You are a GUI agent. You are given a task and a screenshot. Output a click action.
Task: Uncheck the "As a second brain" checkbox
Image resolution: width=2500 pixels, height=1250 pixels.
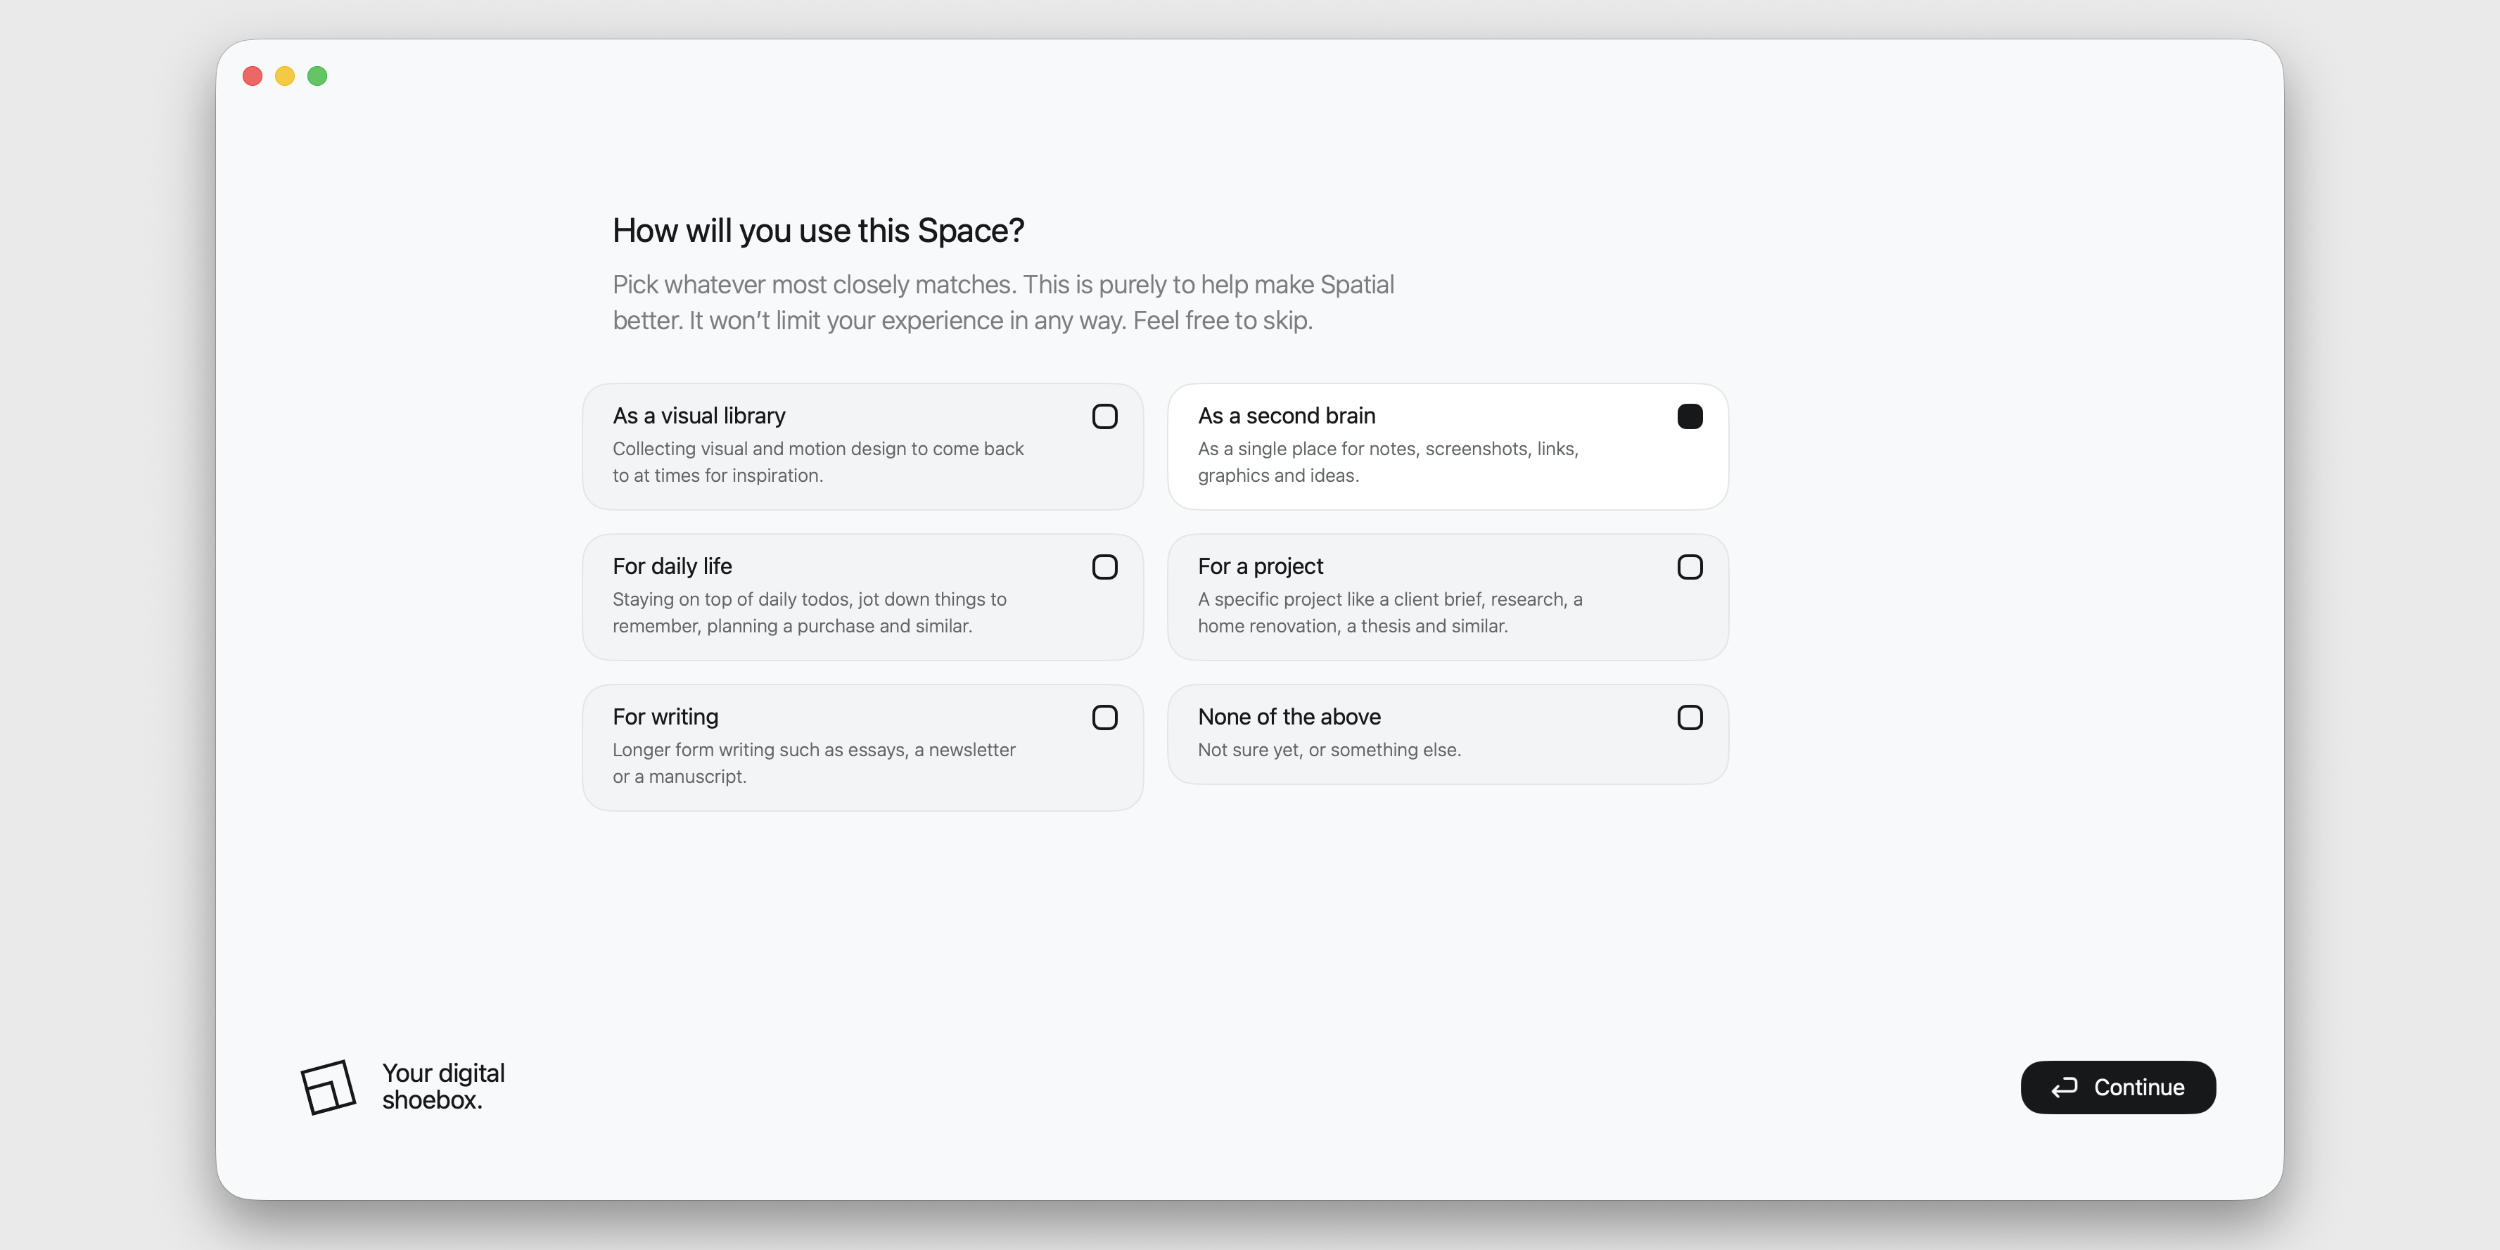pos(1689,417)
